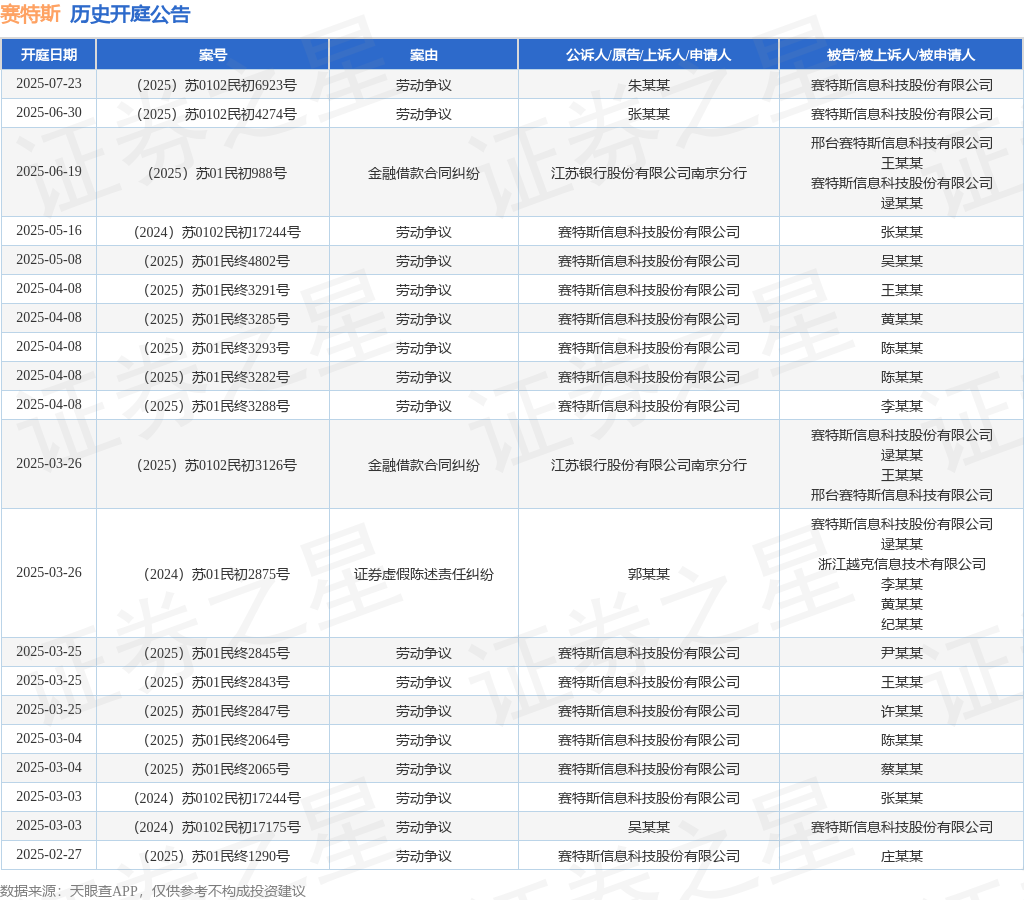1024x900 pixels.
Task: Click 劳动争议 in the 苏01民终1290号 row
Action: point(424,856)
